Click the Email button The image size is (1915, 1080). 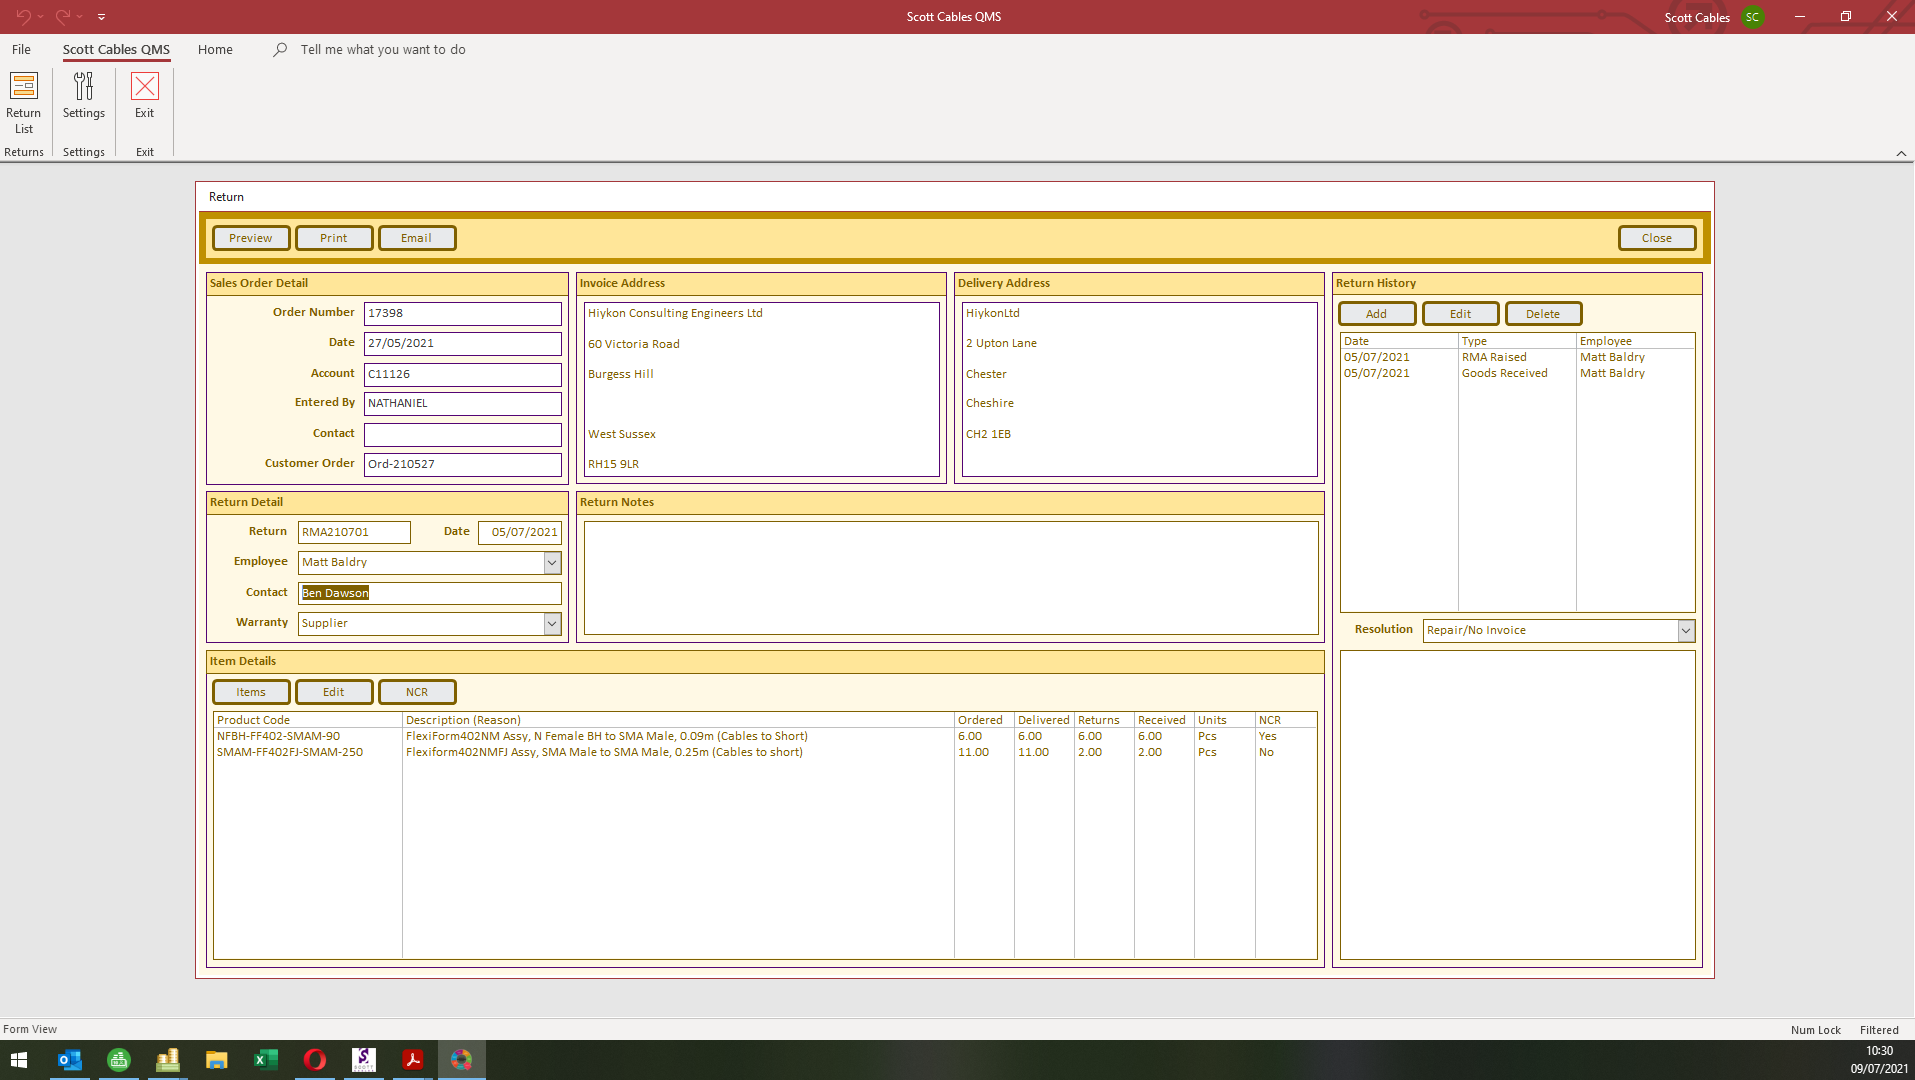tap(417, 238)
